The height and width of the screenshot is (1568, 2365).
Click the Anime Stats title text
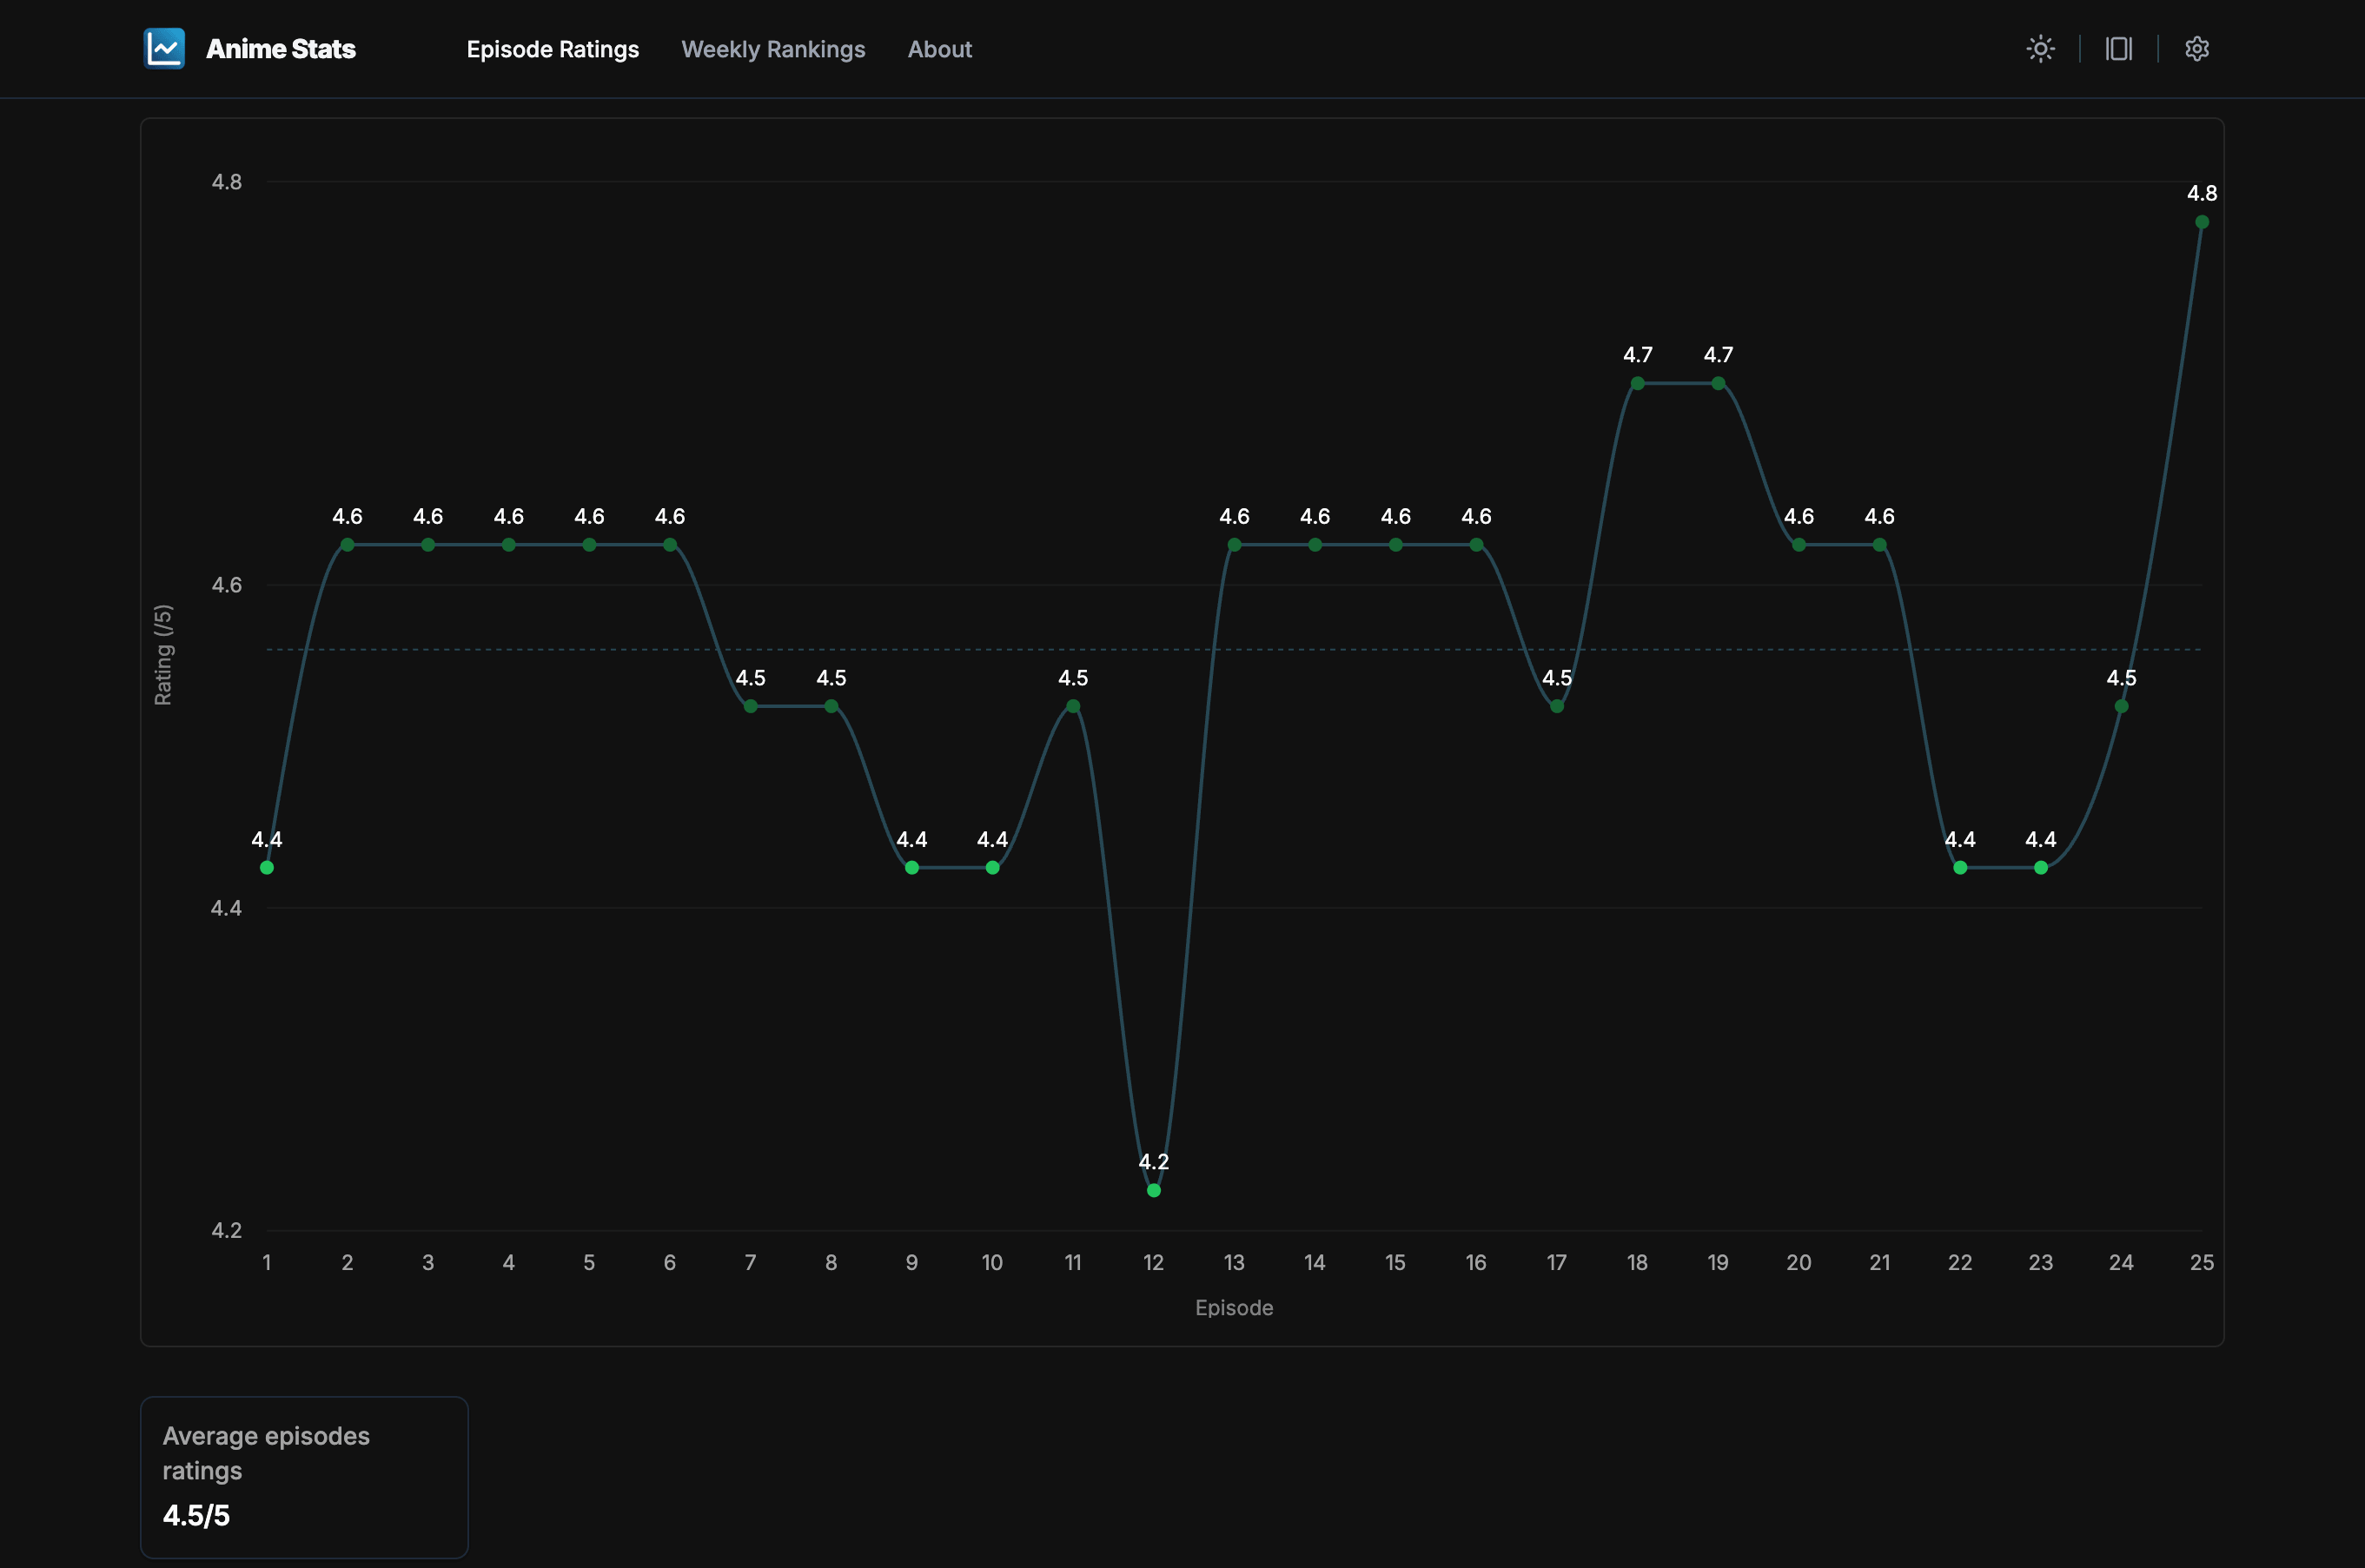coord(280,49)
